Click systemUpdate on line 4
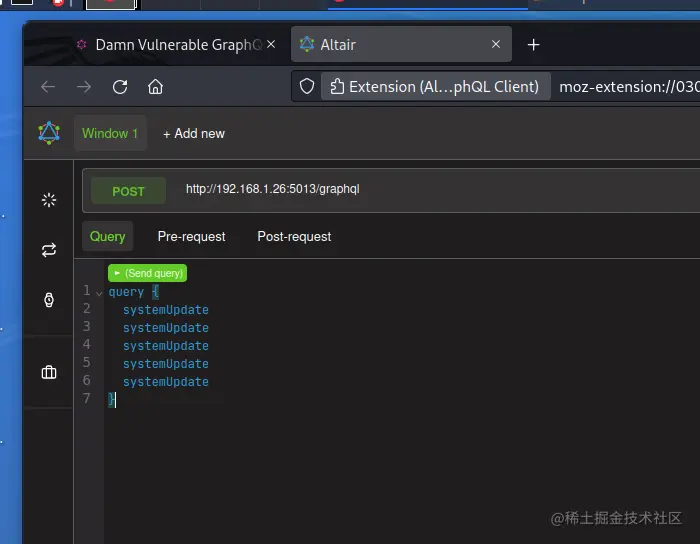 pos(166,346)
